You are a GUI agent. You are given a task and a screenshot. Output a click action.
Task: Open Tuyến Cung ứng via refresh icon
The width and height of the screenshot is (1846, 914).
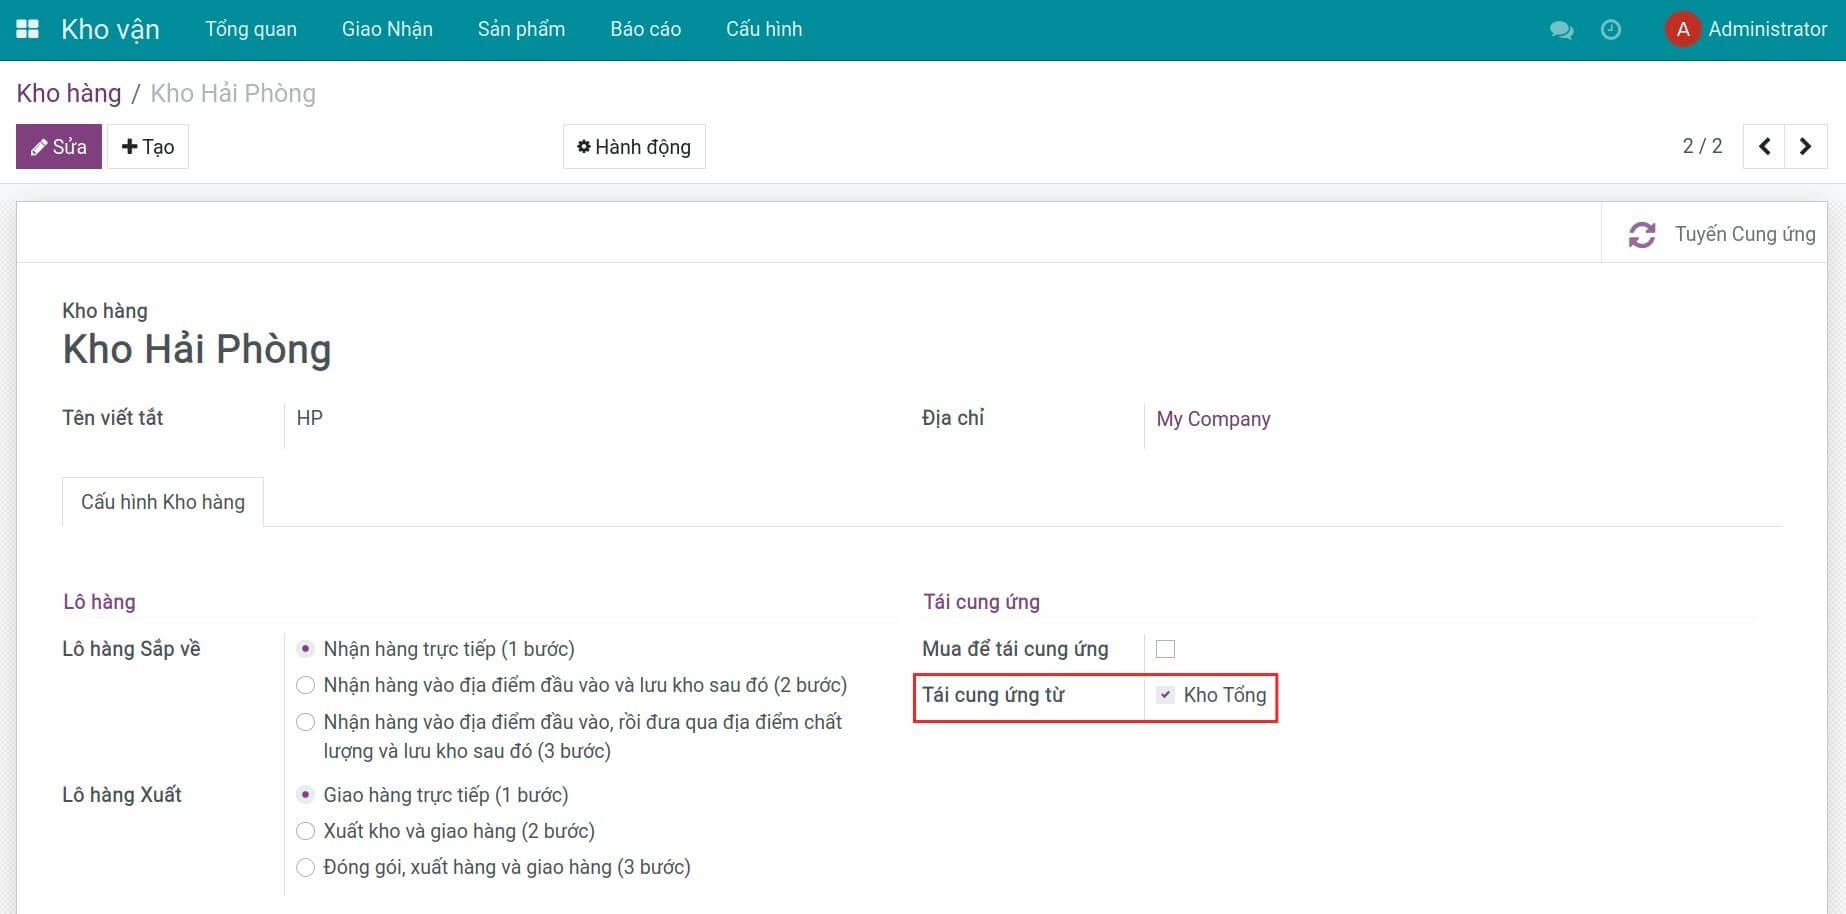click(1643, 234)
